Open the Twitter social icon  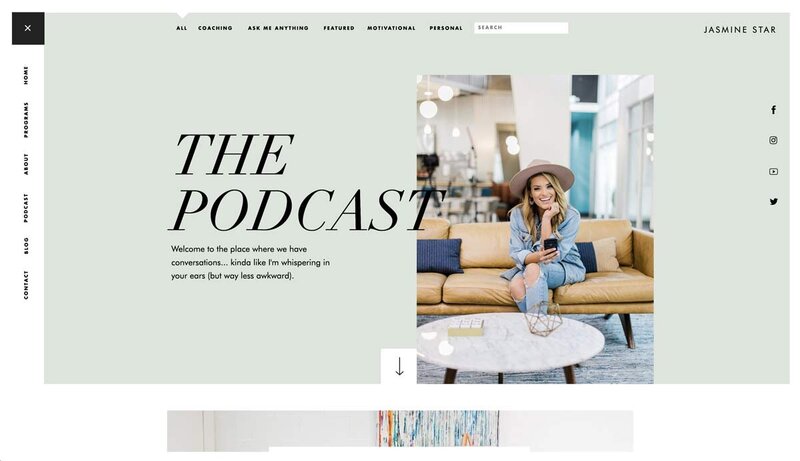(x=773, y=201)
